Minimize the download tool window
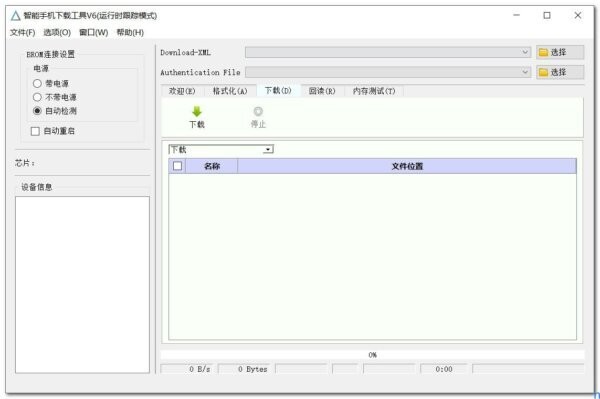Screen dimensions: 600x399 point(517,15)
